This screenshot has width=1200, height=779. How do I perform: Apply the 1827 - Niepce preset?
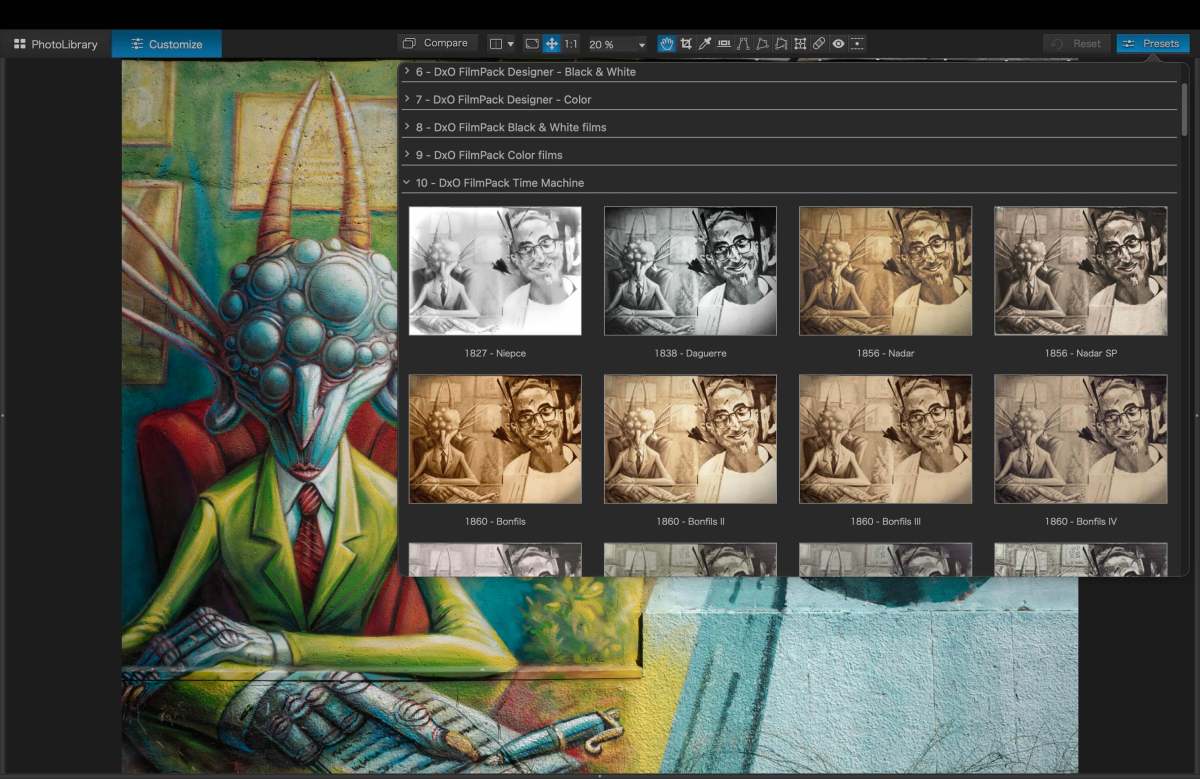(495, 270)
